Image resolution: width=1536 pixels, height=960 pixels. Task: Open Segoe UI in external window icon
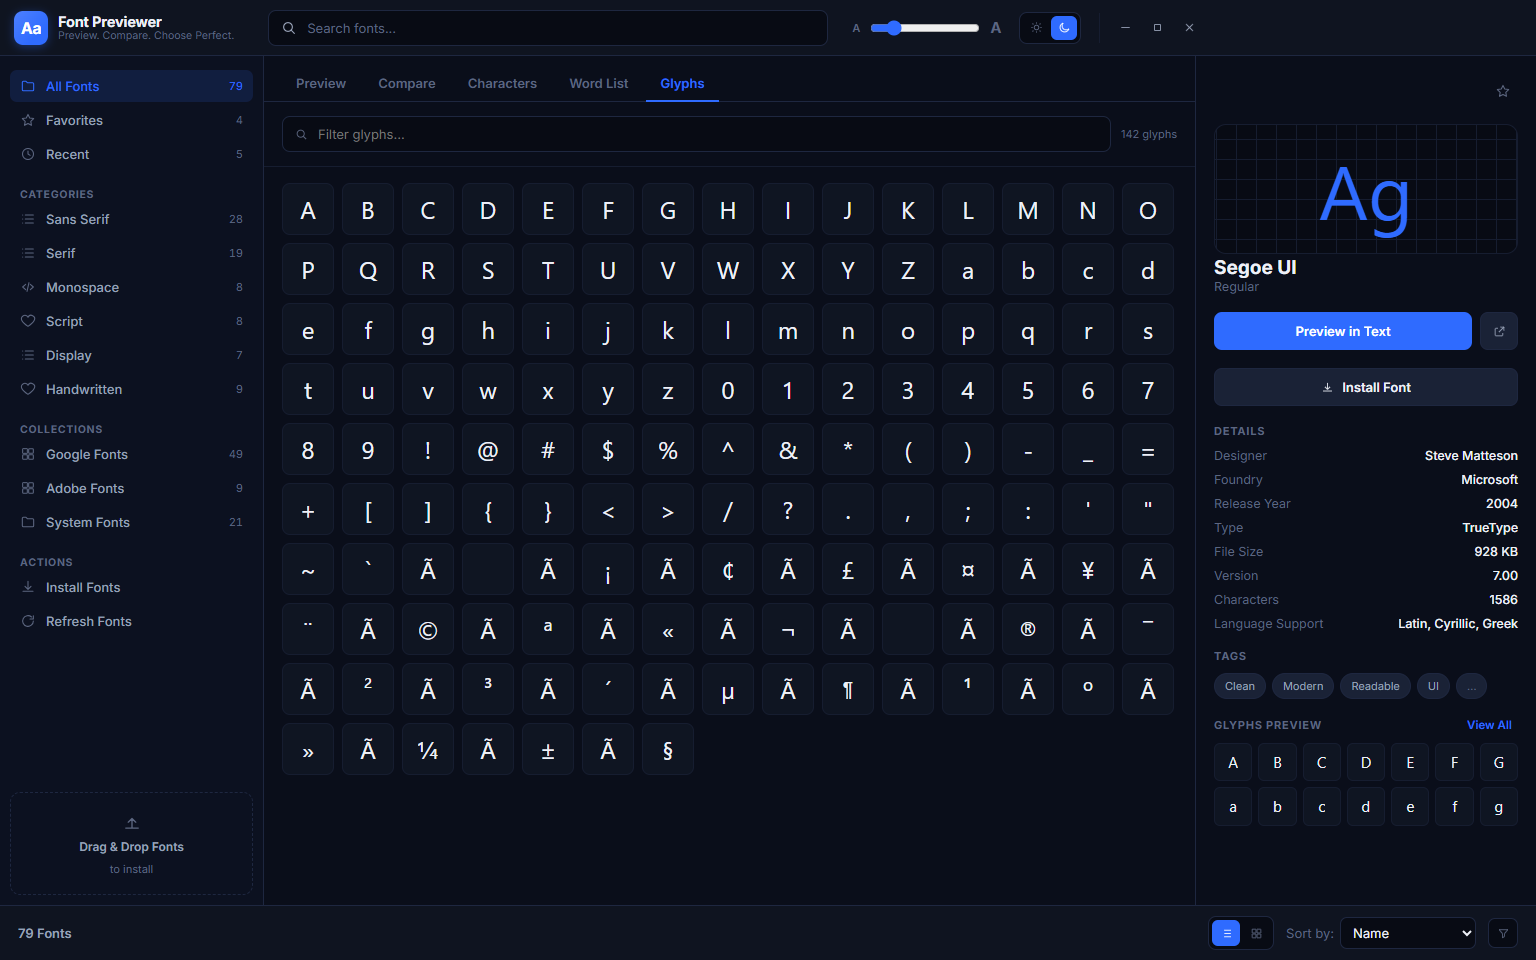1499,331
